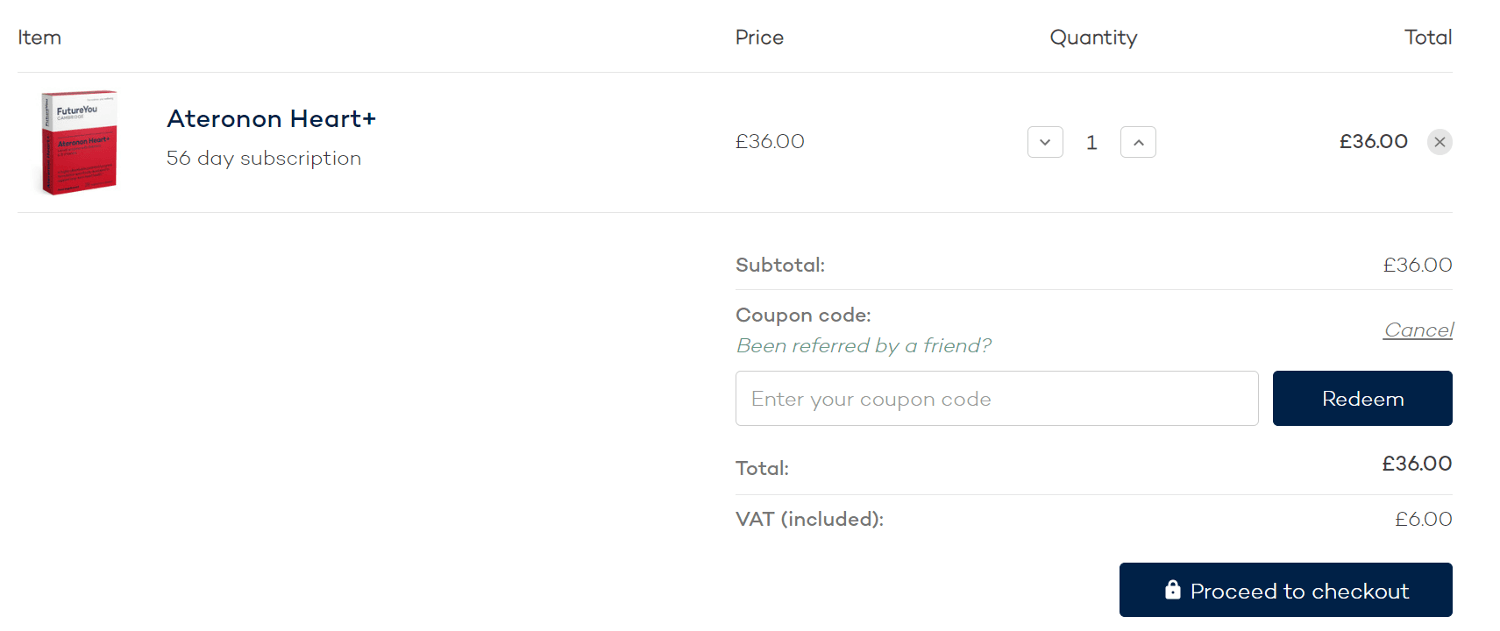Viewport: 1500px width, 631px height.
Task: Redeem the entered coupon code
Action: point(1362,398)
